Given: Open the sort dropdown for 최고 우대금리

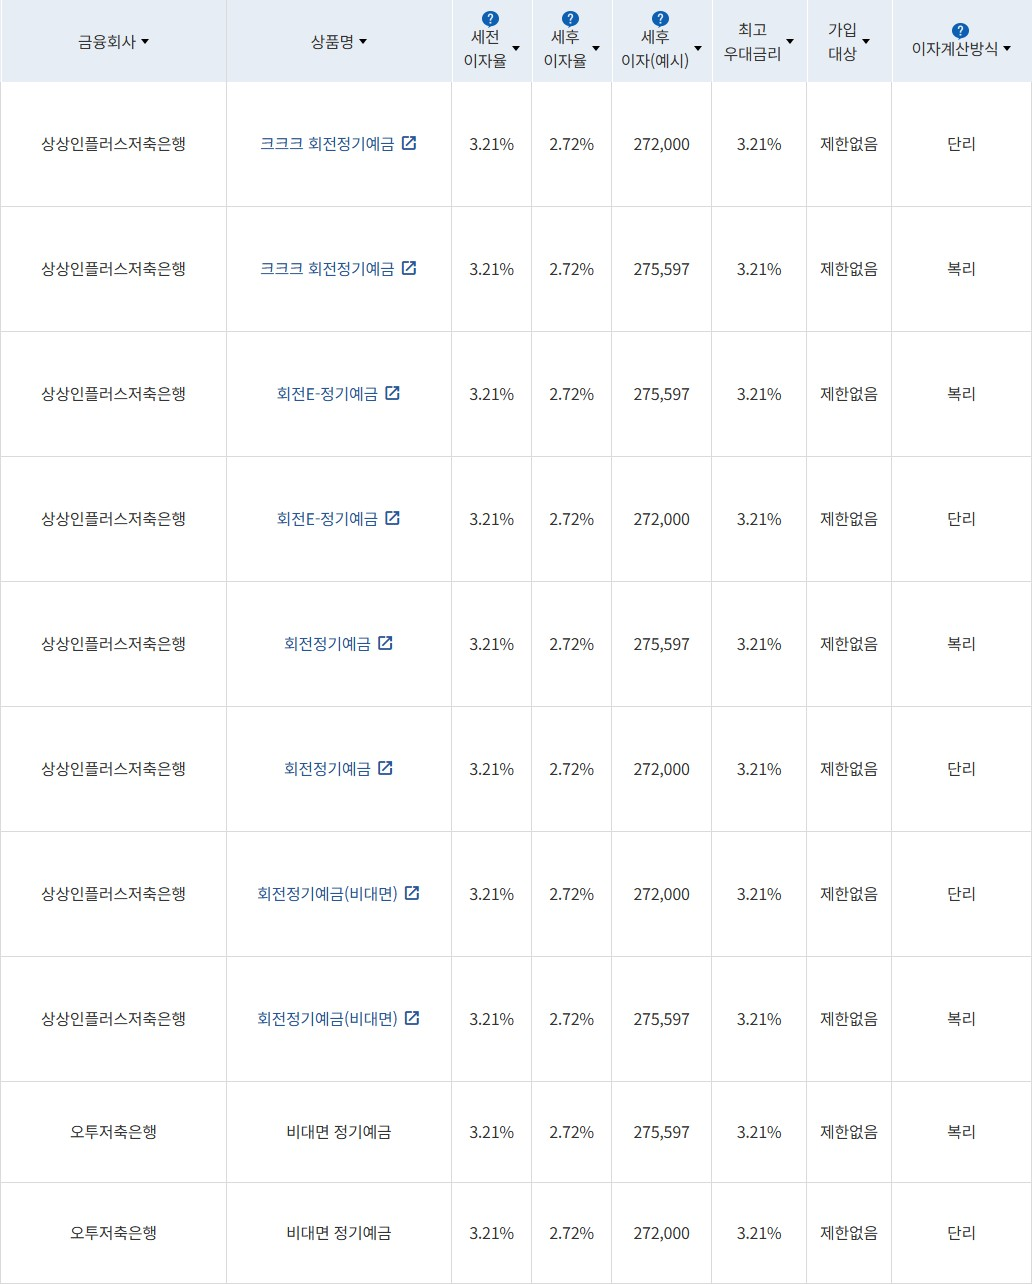Looking at the screenshot, I should 790,41.
